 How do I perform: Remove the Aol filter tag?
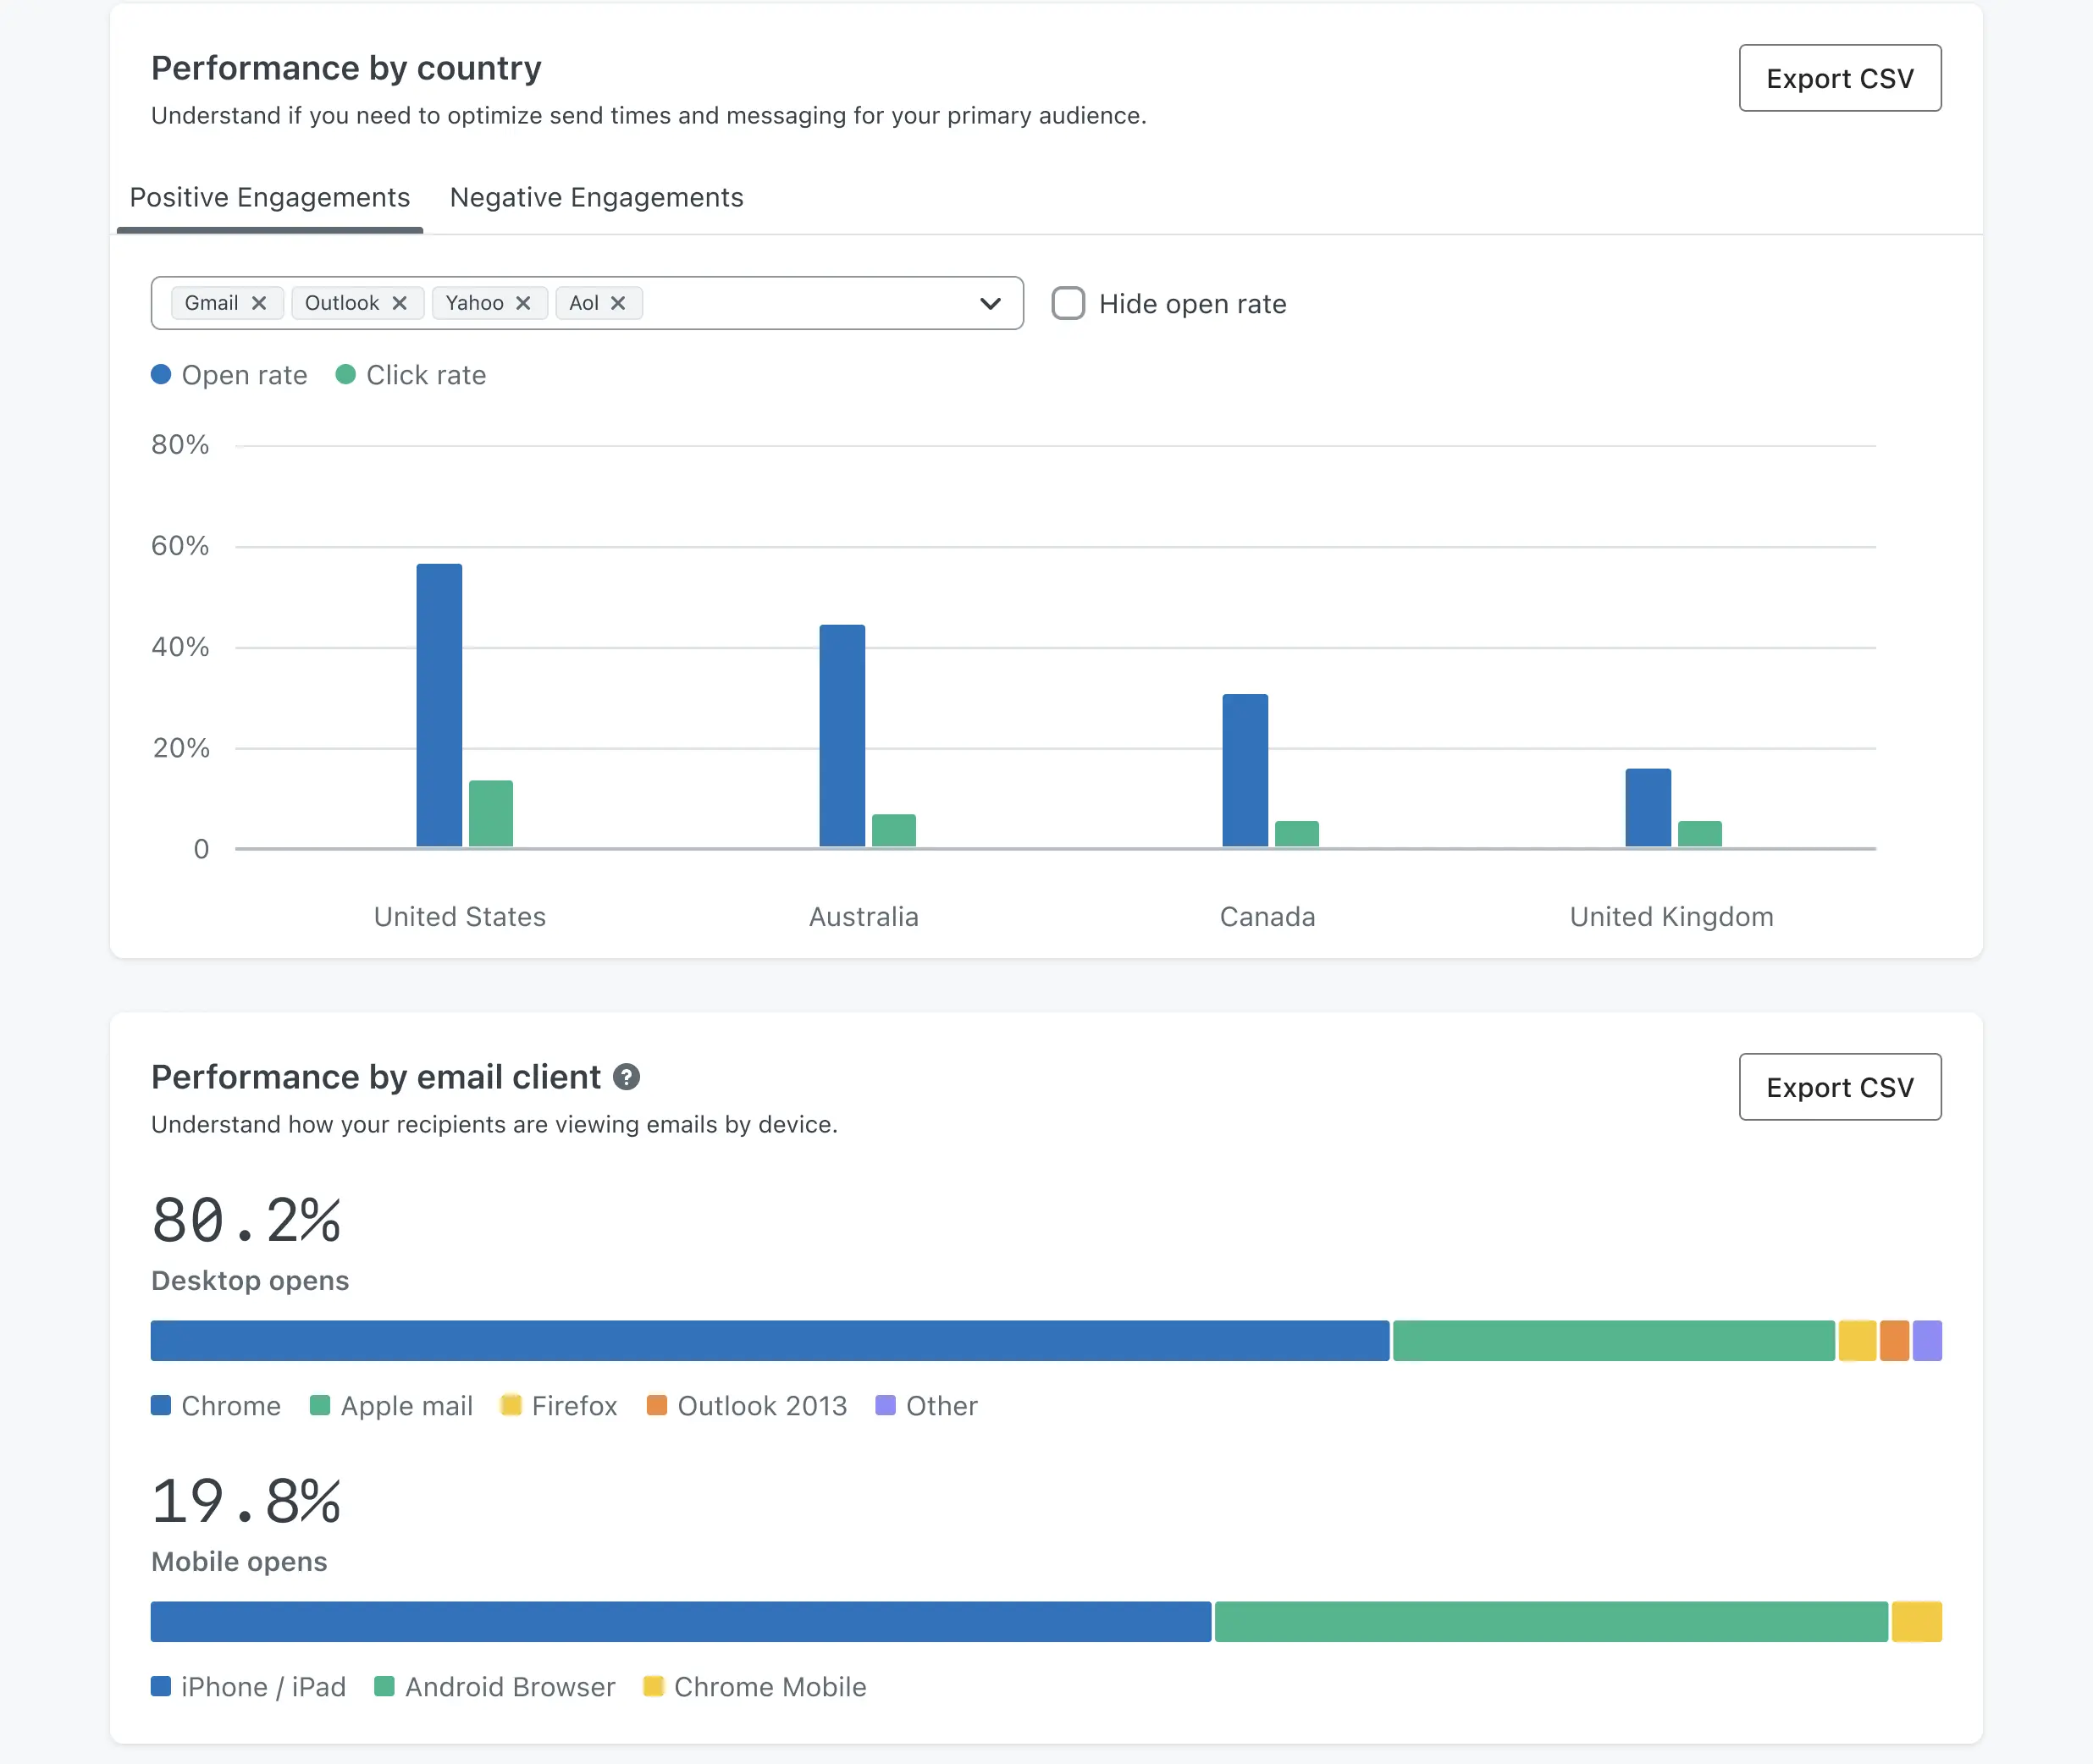tap(618, 303)
